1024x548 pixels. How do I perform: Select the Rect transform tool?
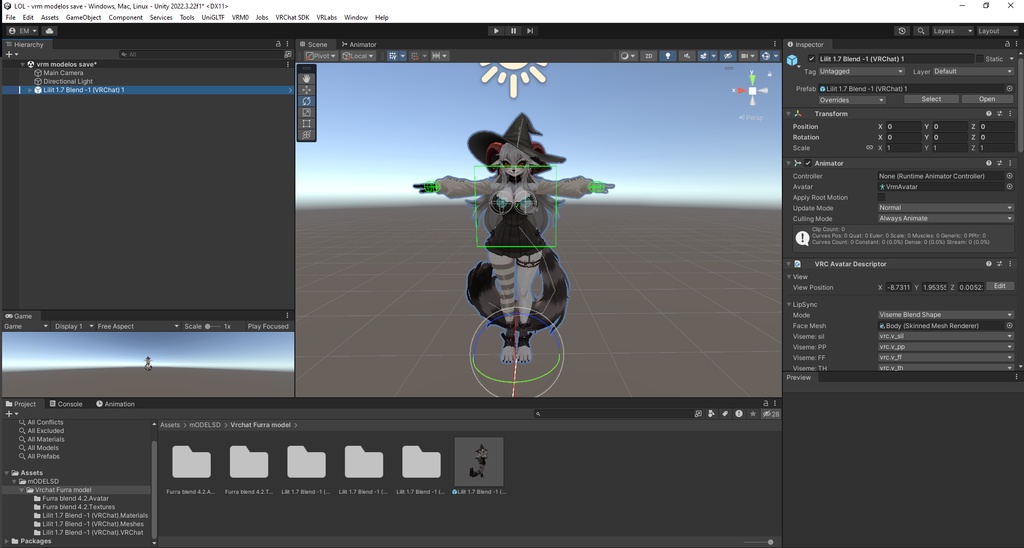(x=306, y=123)
